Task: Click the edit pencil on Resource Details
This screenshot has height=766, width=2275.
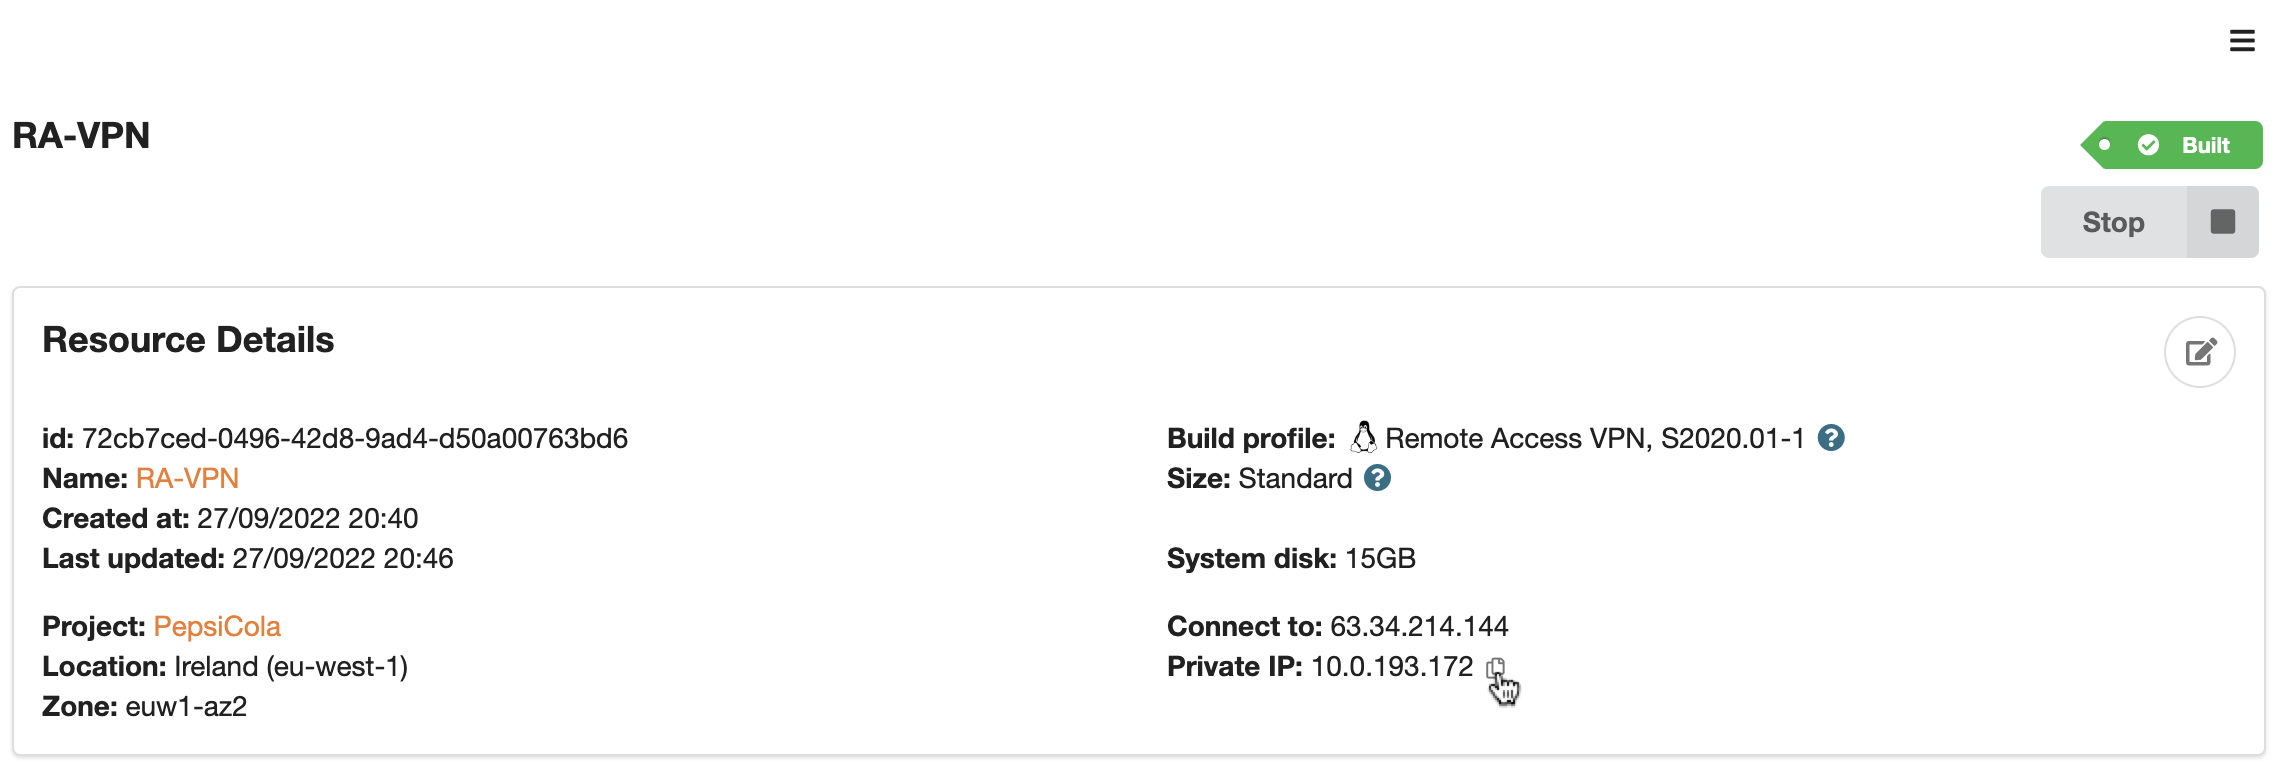Action: pyautogui.click(x=2199, y=351)
